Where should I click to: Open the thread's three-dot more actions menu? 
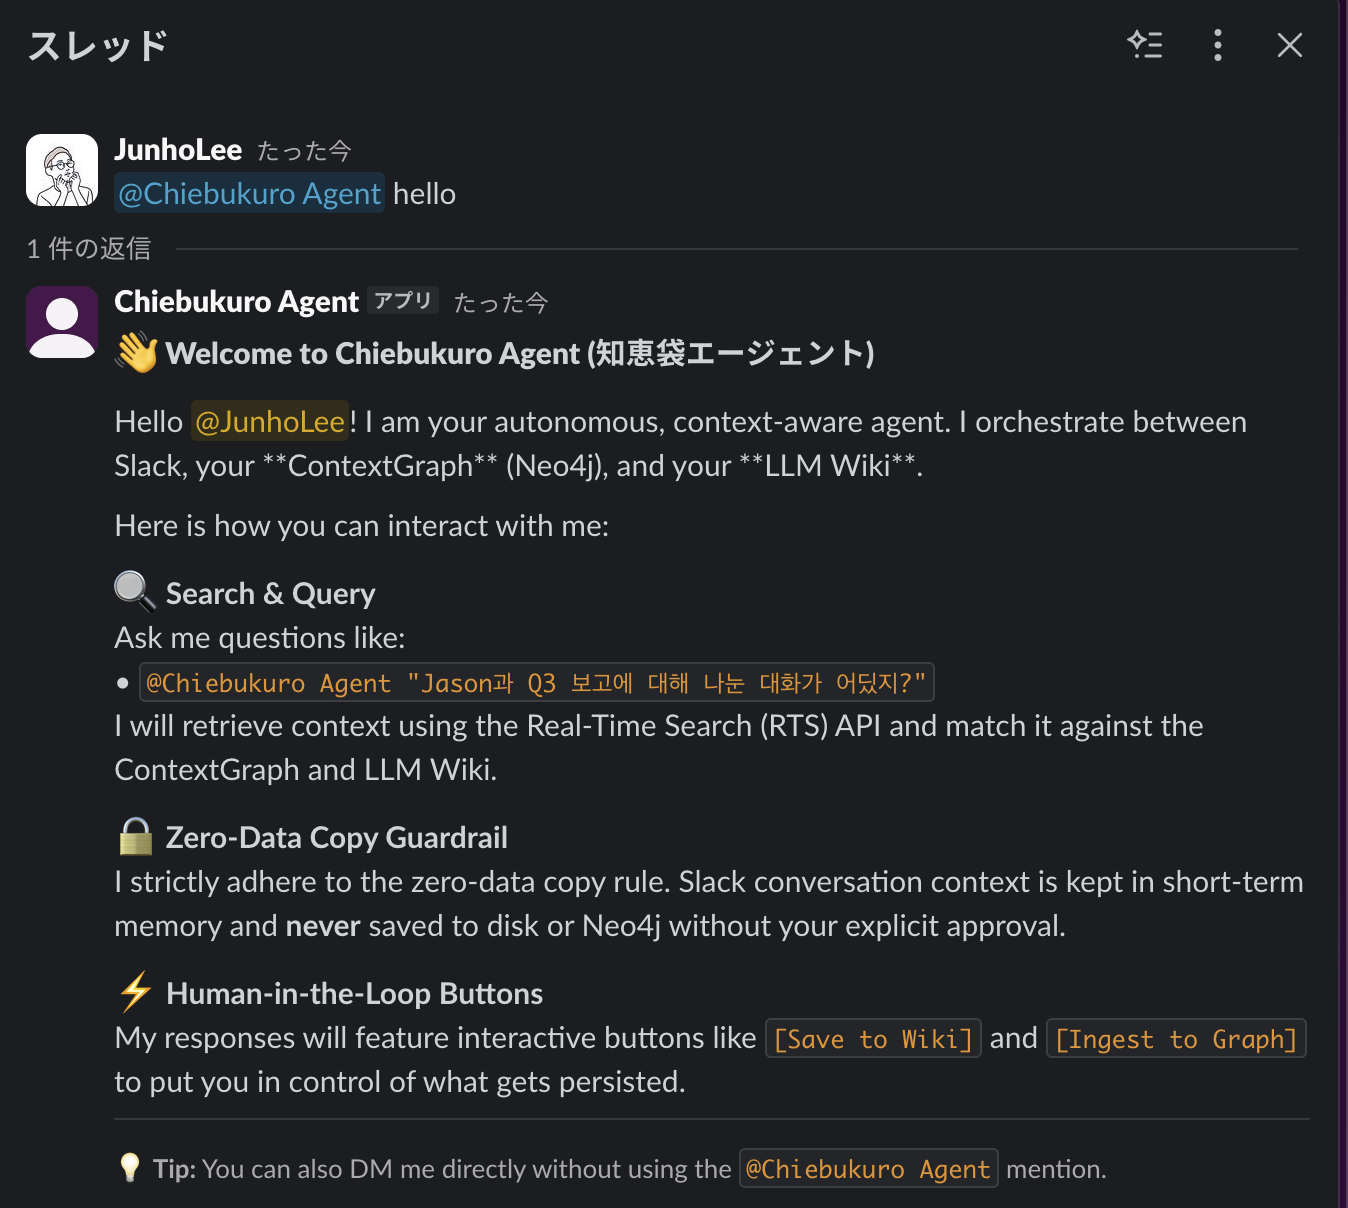(1217, 45)
